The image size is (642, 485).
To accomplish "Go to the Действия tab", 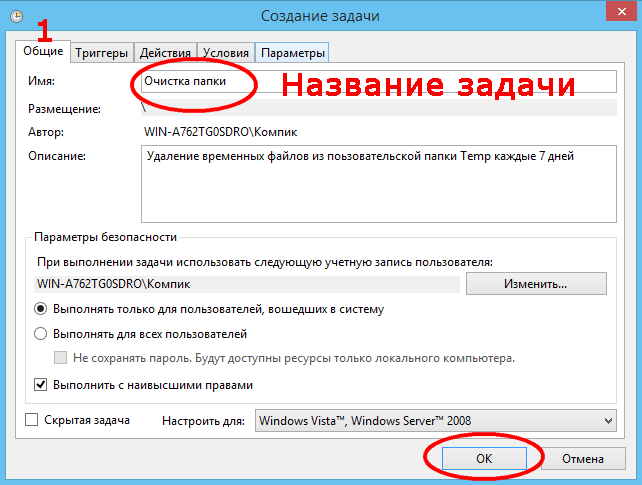I will tap(165, 53).
